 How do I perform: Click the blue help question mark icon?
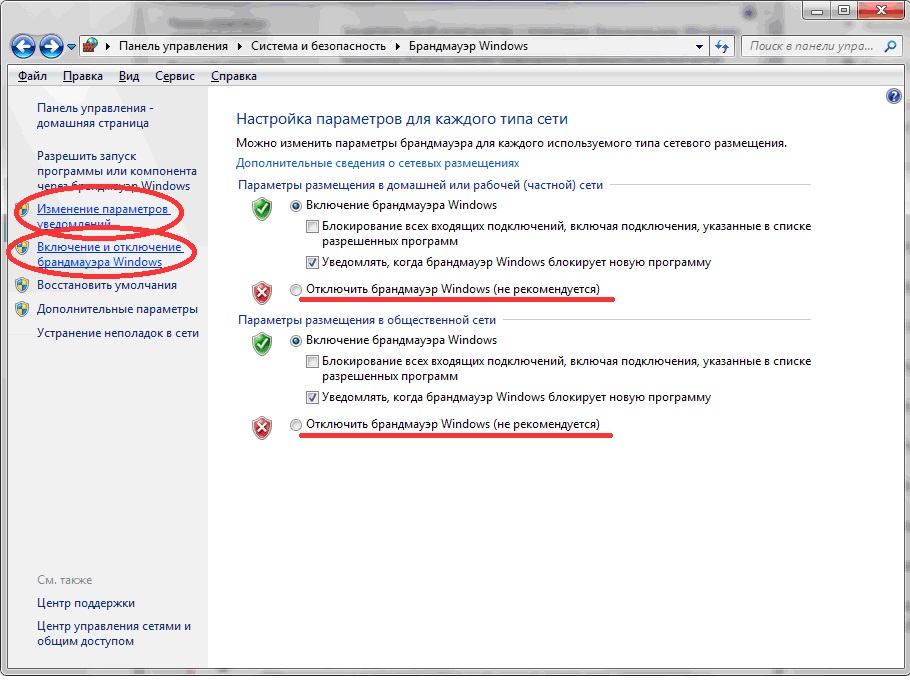point(894,96)
